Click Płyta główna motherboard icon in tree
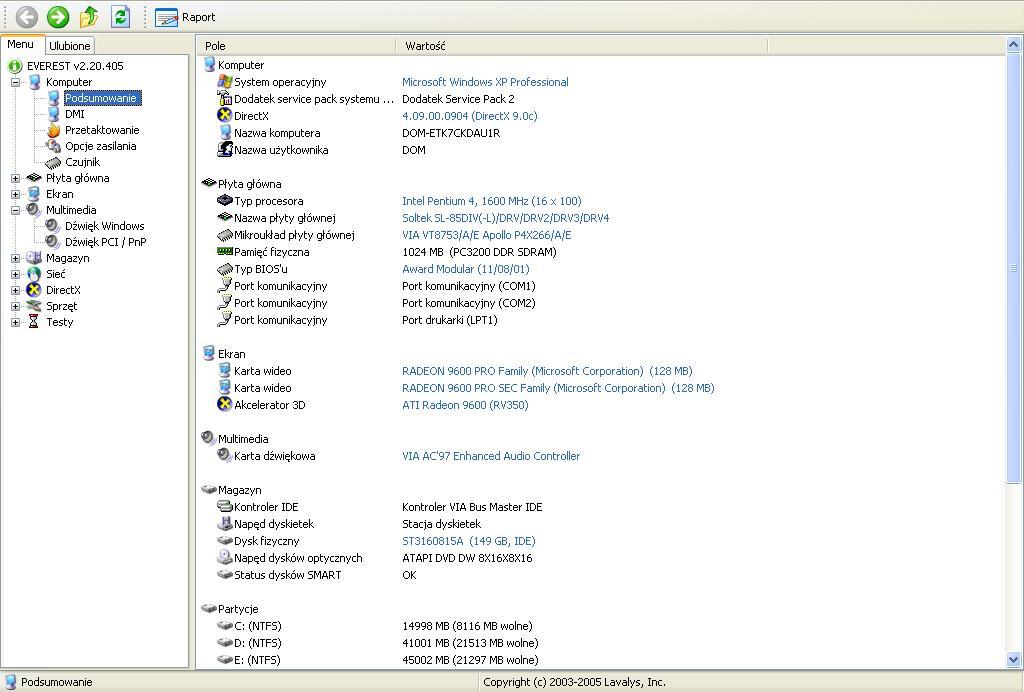 pos(34,178)
